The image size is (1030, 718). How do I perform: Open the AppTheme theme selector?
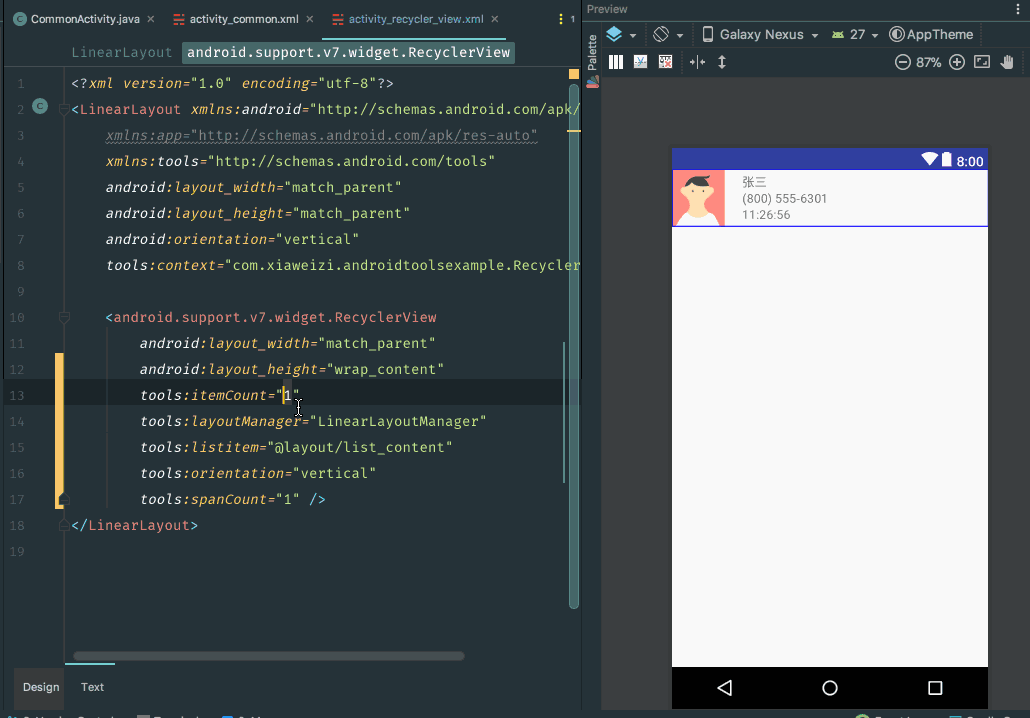tap(931, 34)
